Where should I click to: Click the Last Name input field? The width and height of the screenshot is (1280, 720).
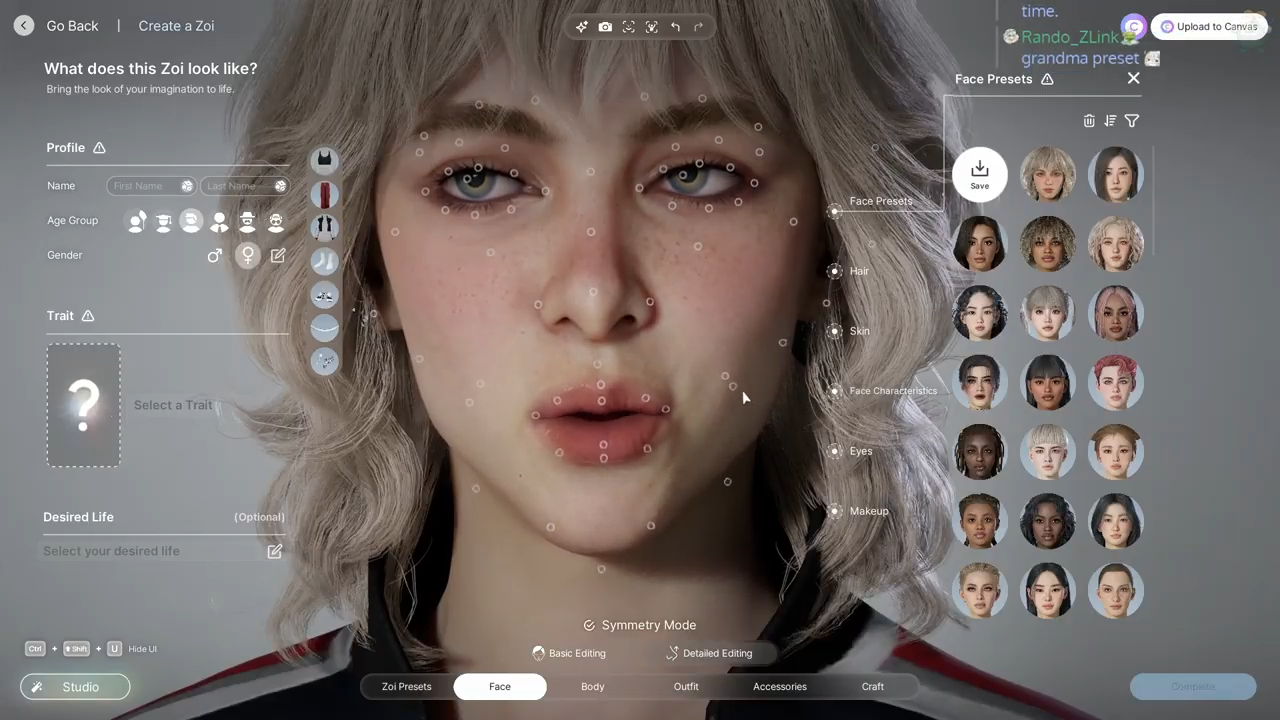click(x=245, y=186)
